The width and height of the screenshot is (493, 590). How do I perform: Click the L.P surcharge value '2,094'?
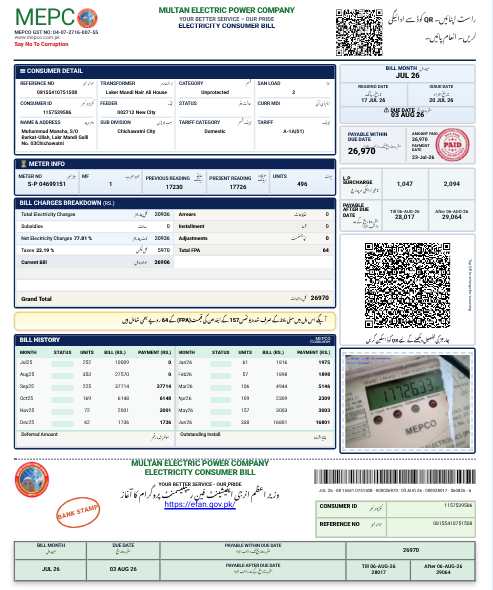(452, 184)
